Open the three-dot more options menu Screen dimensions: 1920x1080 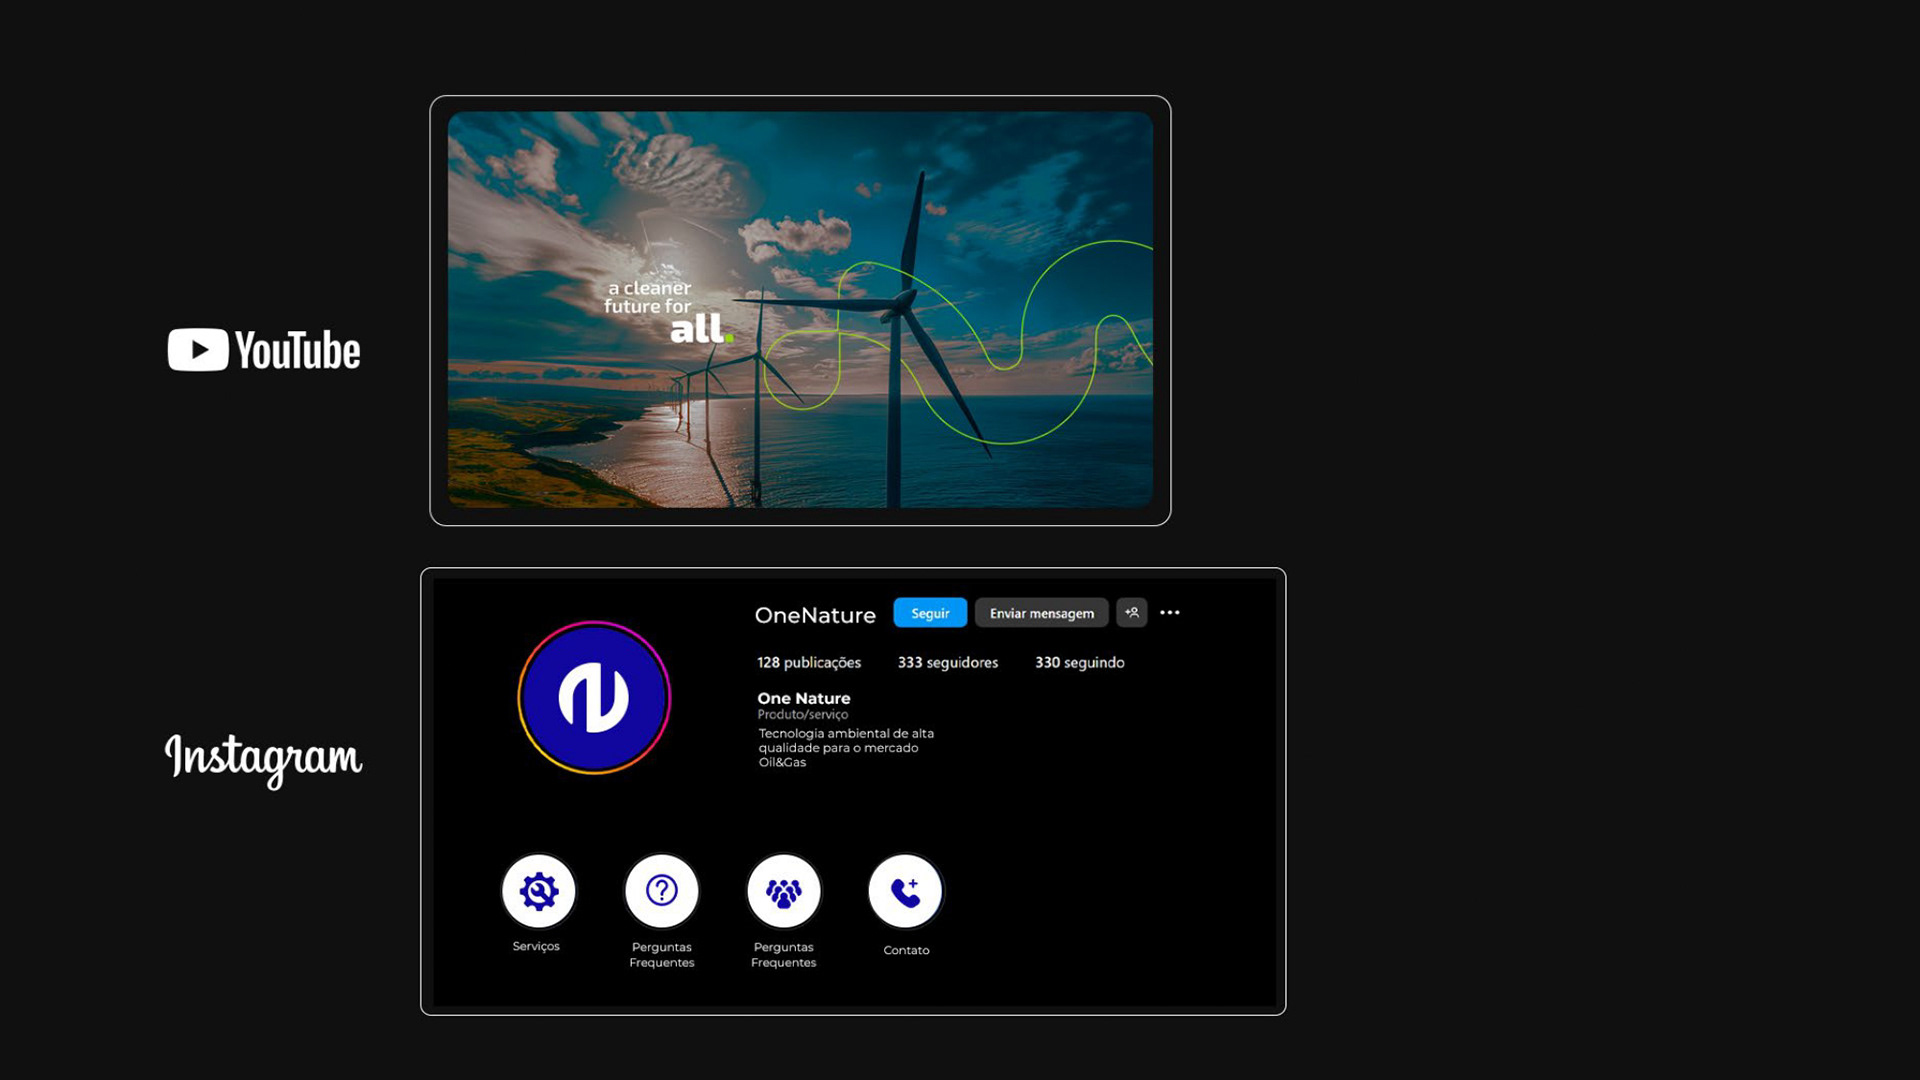click(x=1169, y=613)
